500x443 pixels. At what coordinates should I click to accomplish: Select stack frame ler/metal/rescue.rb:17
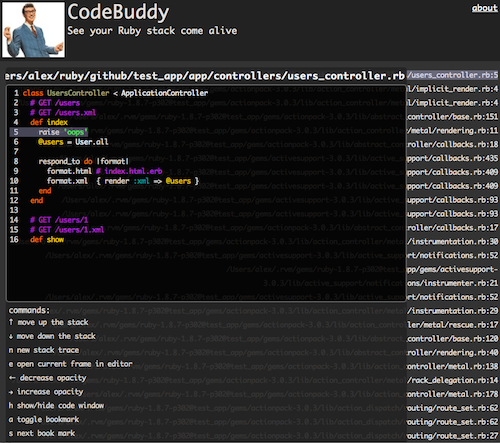[x=453, y=325]
